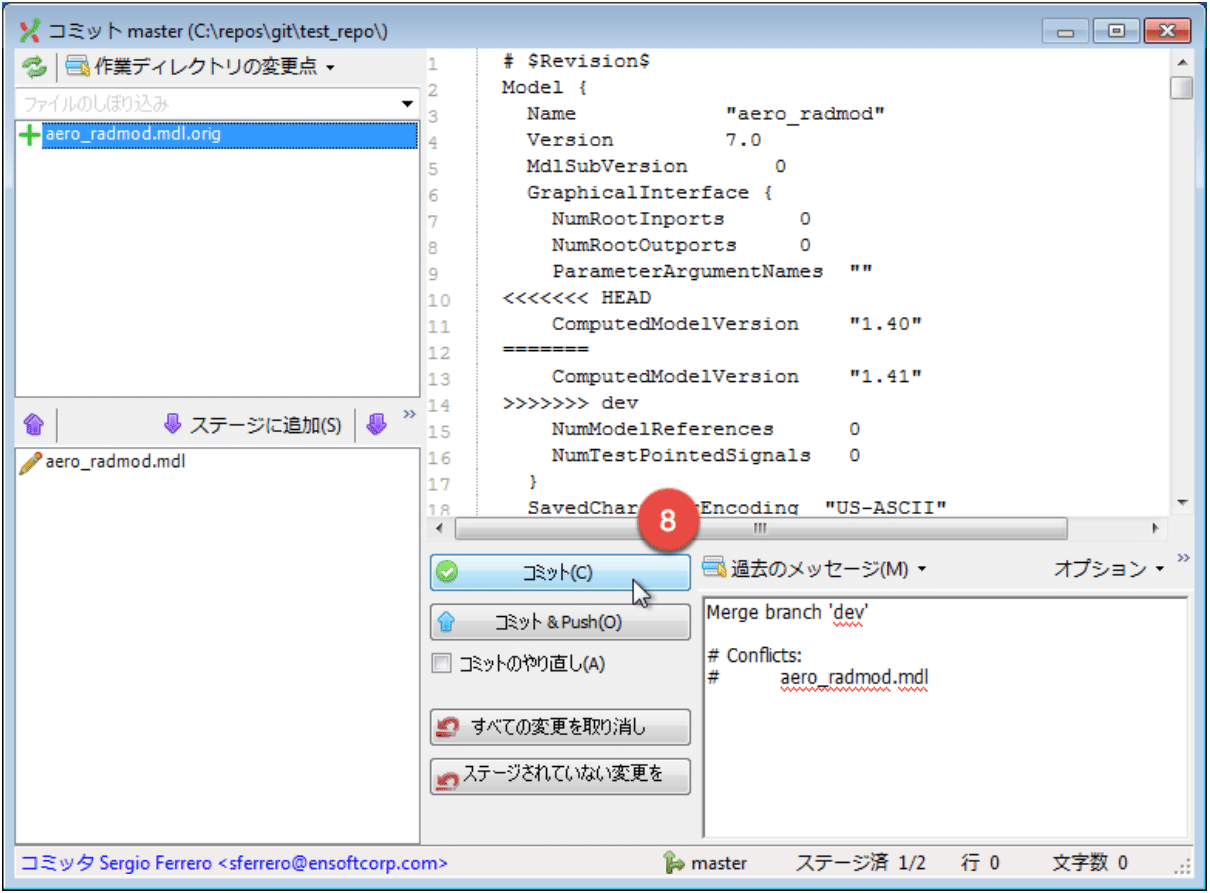This screenshot has width=1210, height=893.
Task: Click ComputedModelVersion "1.41" line
Action: point(736,377)
